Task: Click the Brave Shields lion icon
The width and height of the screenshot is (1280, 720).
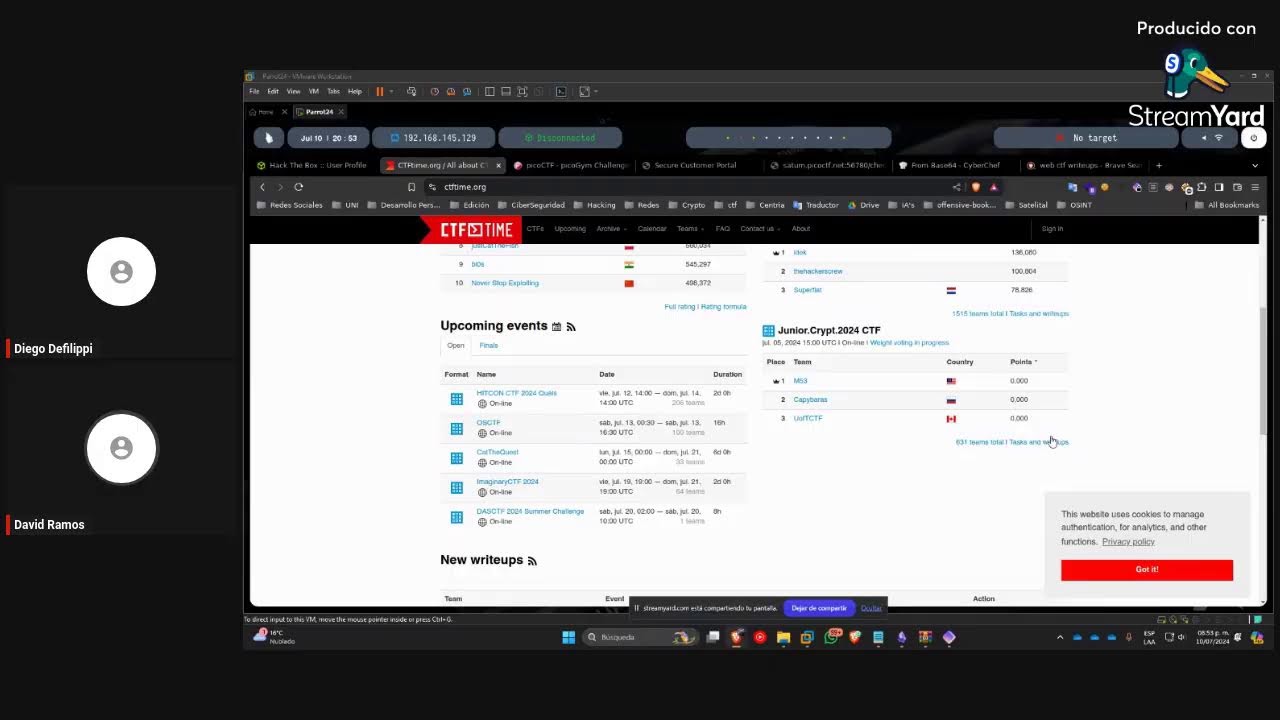Action: (976, 187)
